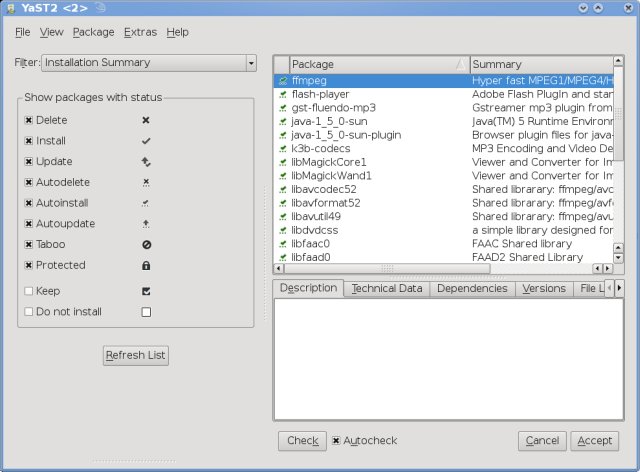Switch to the Dependencies tab
Screen dimensions: 640x472
pyautogui.click(x=472, y=289)
